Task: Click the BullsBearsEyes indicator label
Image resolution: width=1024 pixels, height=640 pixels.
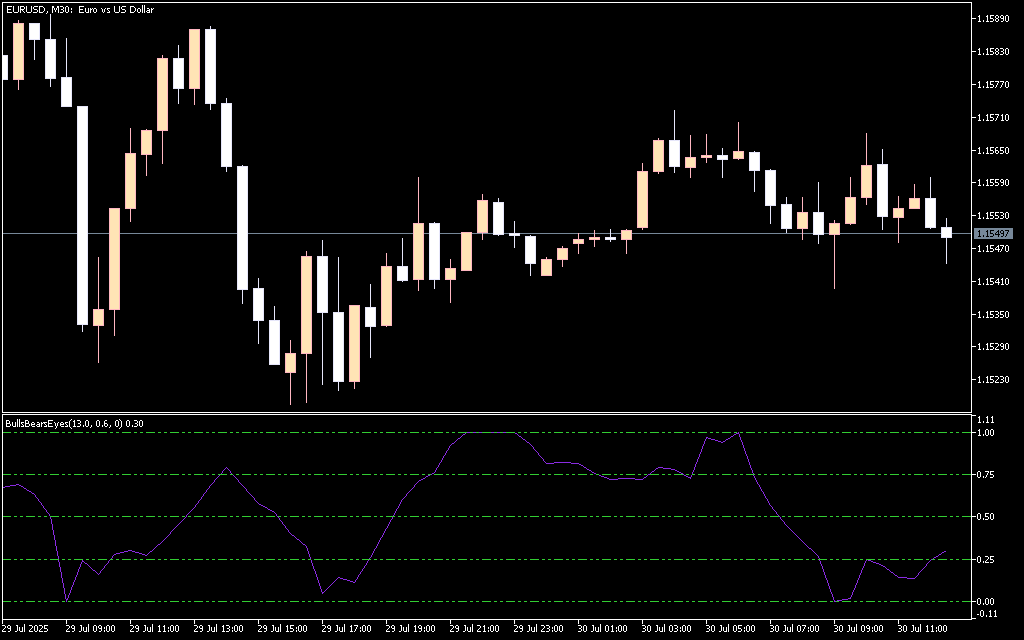Action: point(74,423)
